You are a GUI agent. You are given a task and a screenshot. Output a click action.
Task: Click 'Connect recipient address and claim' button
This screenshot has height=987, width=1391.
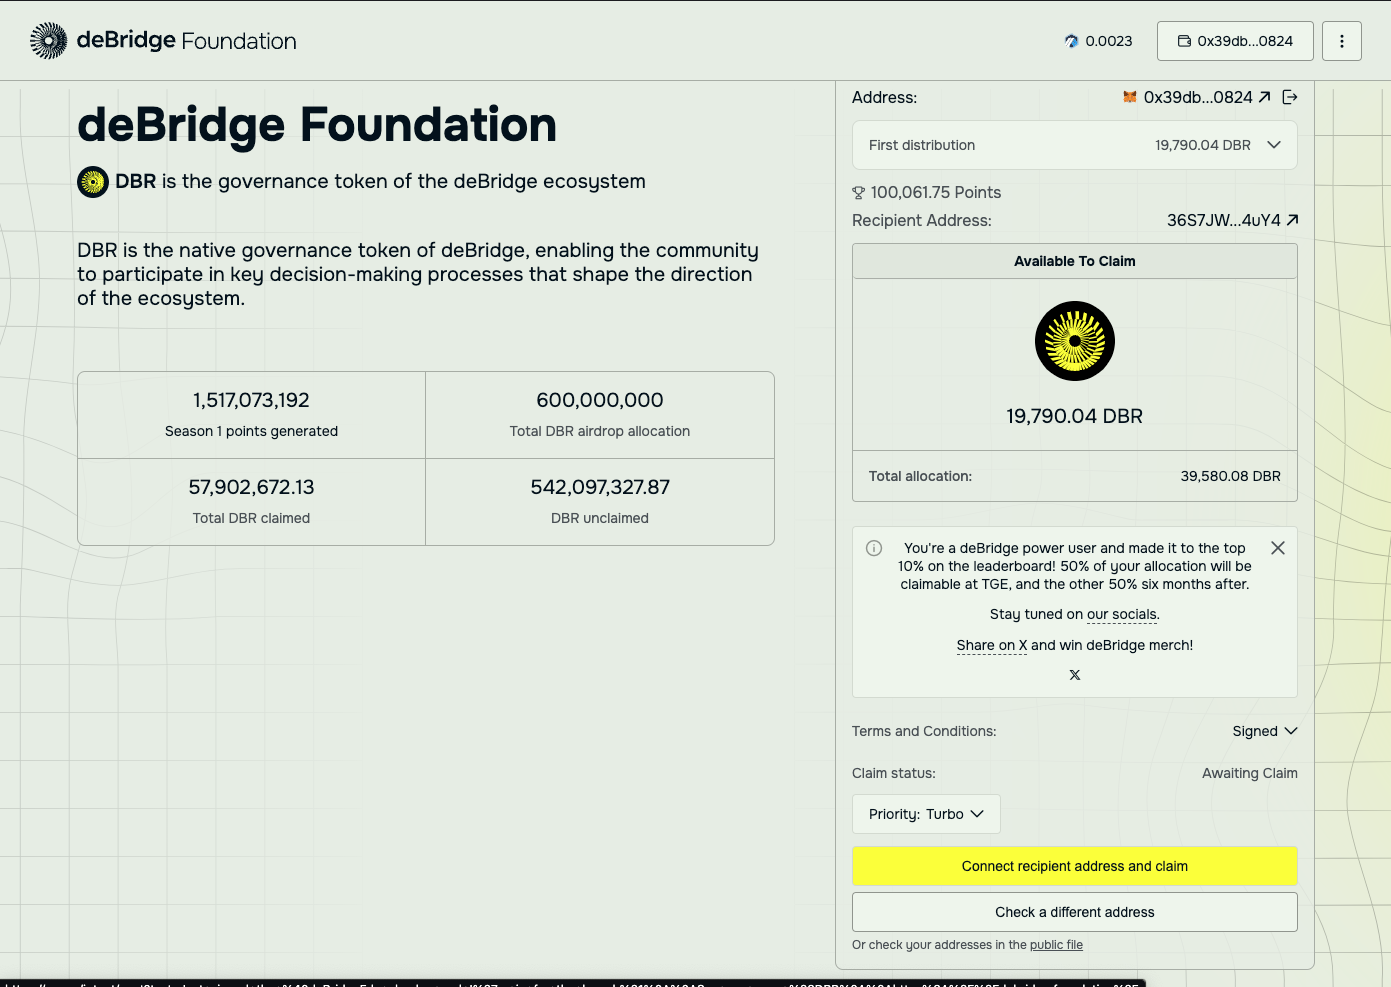pos(1075,866)
